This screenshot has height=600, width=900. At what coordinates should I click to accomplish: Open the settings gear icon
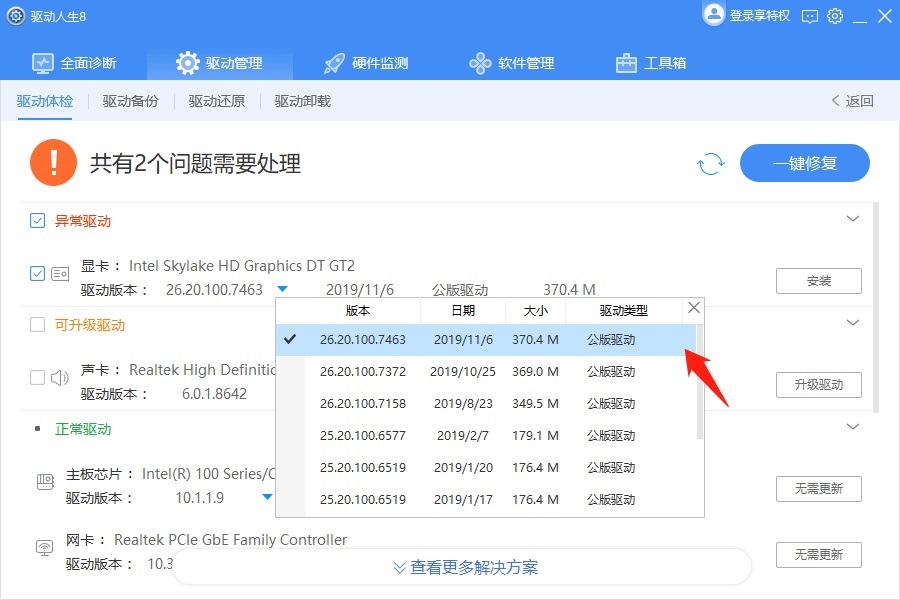[x=835, y=16]
